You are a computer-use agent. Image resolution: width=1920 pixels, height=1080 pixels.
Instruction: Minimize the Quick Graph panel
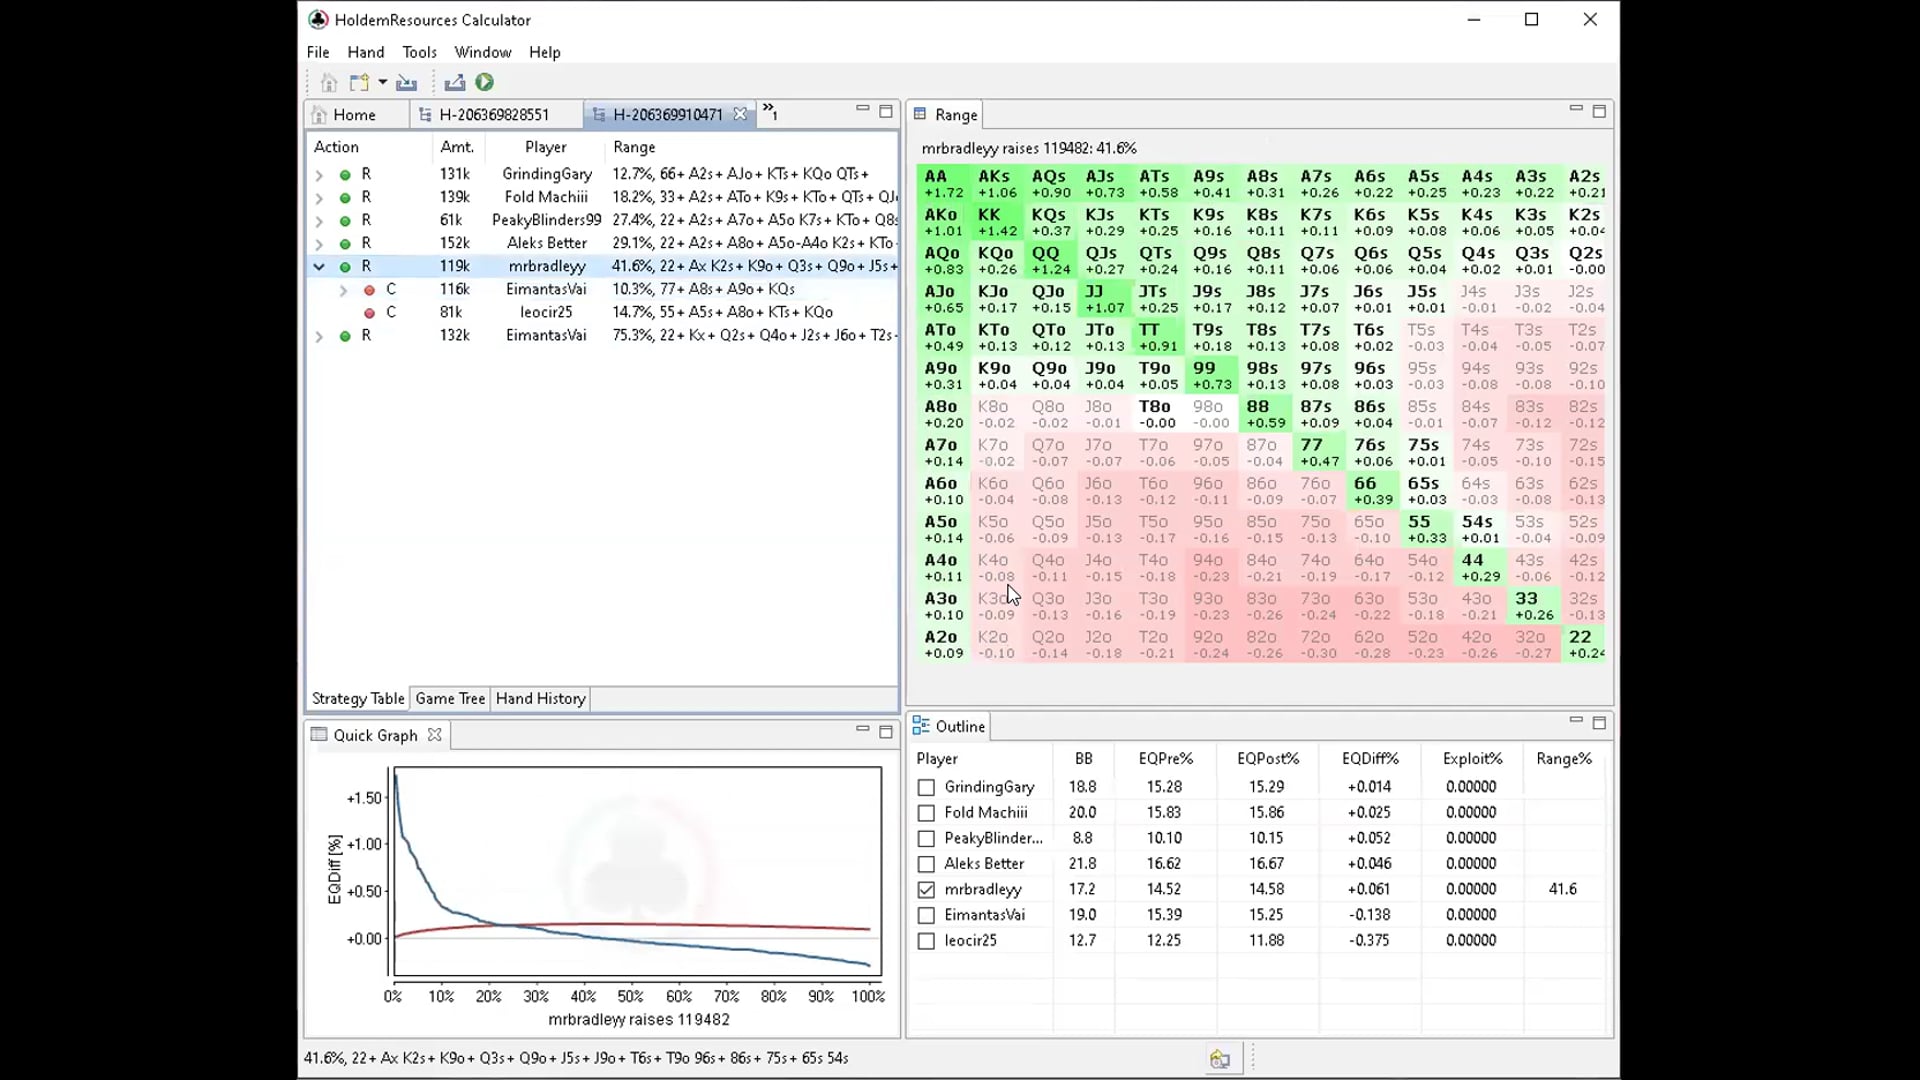(x=862, y=730)
